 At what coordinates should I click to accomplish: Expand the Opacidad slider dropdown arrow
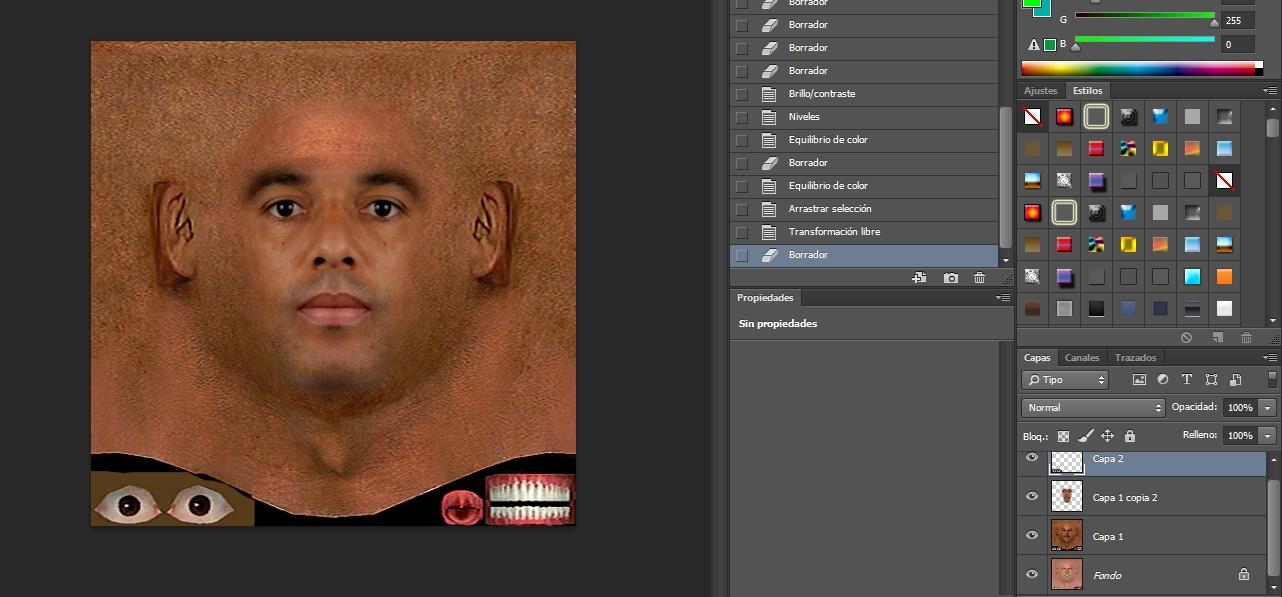click(1268, 408)
